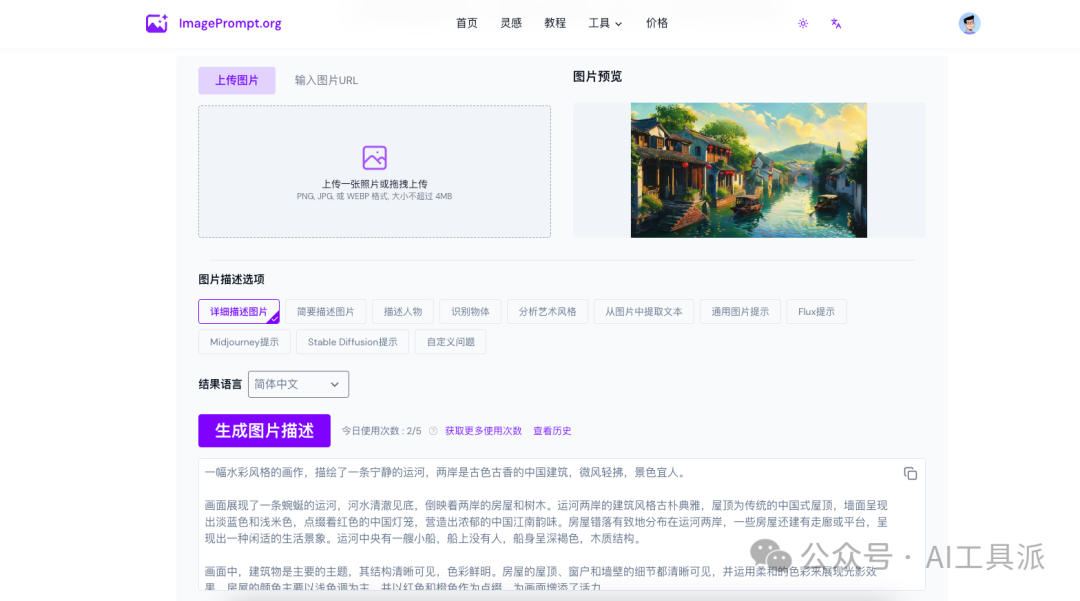The image size is (1080, 601).
Task: Select the 通用图片提示 option
Action: click(x=740, y=312)
